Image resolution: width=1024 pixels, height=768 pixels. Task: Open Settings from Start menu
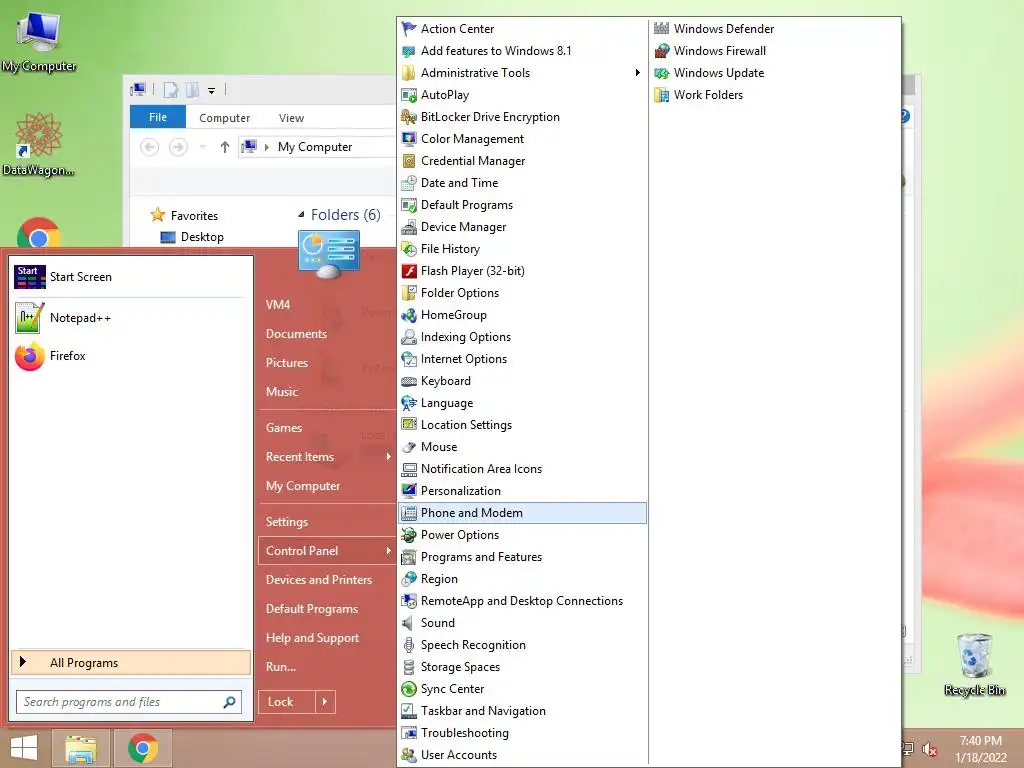point(287,522)
